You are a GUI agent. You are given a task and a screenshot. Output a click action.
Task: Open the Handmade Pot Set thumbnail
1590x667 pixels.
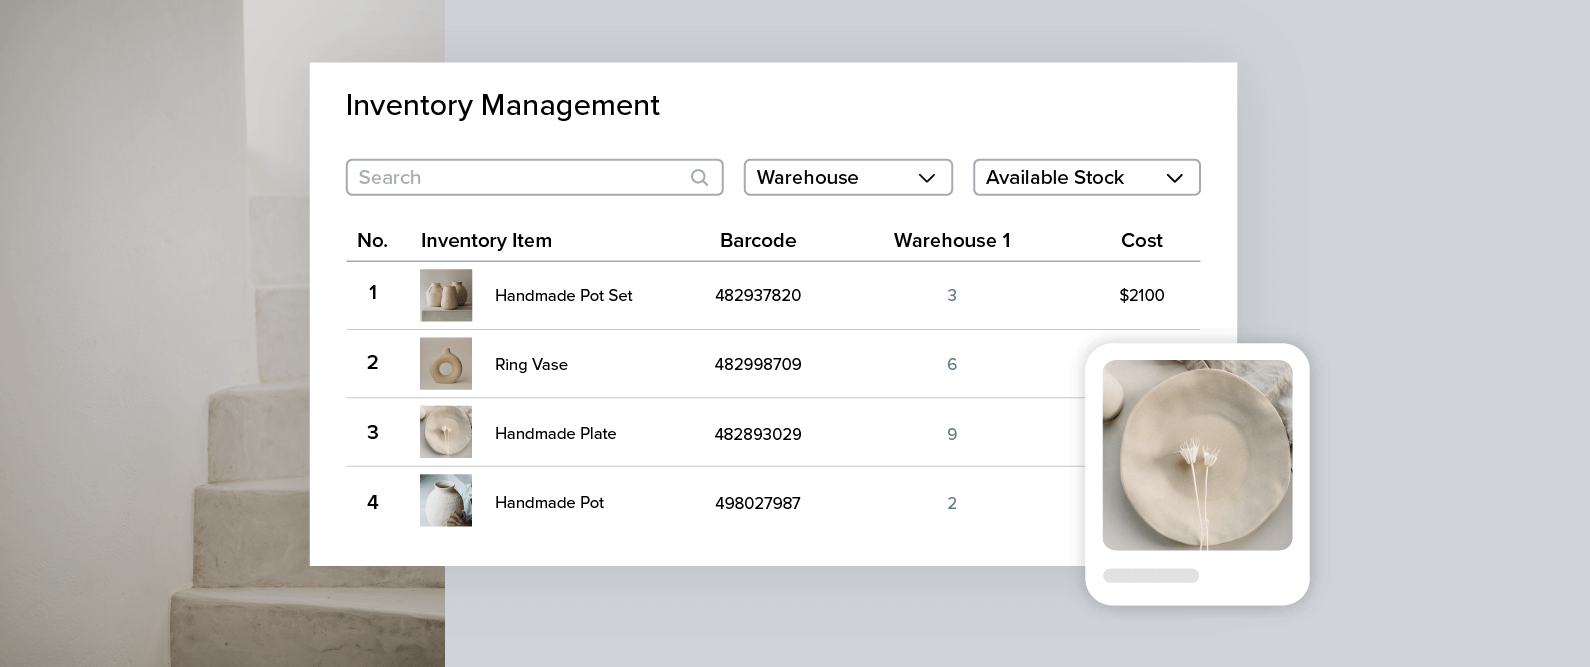click(446, 295)
